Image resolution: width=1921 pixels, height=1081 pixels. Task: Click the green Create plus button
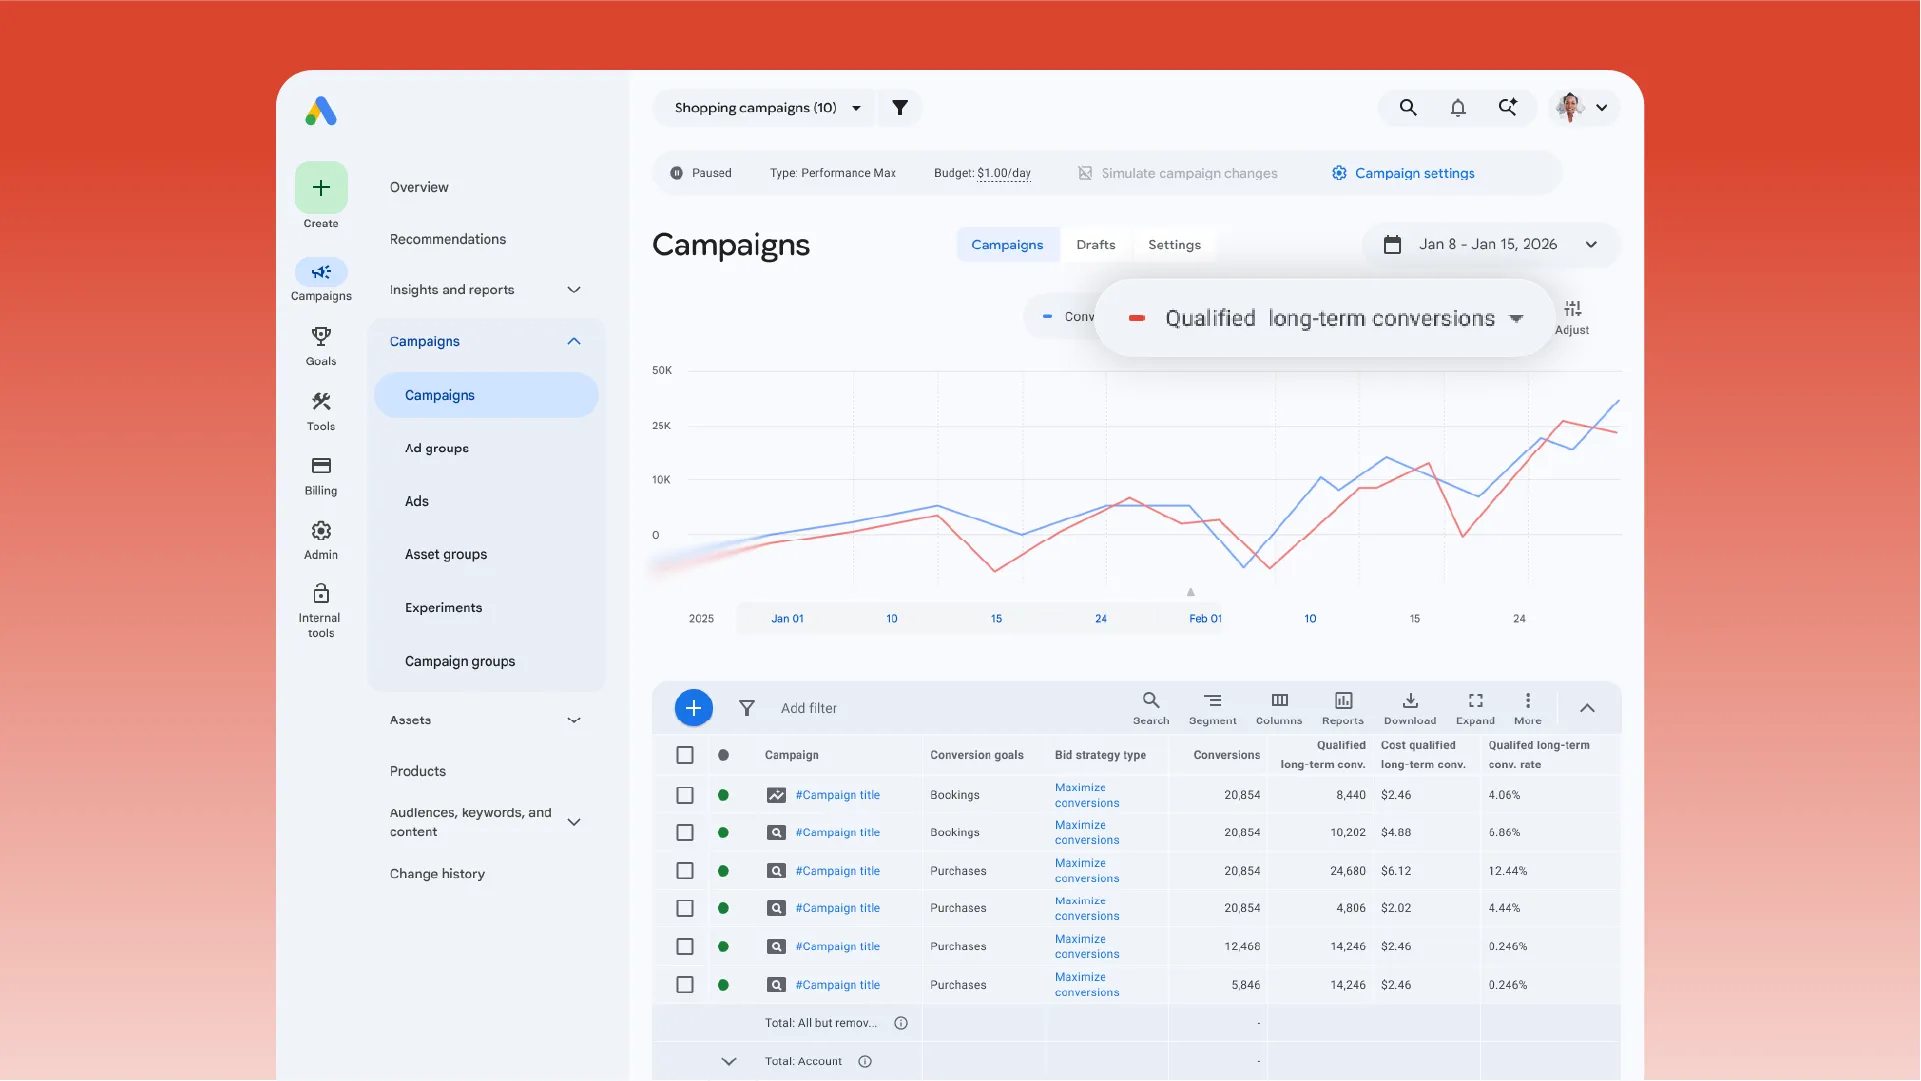[x=321, y=188]
